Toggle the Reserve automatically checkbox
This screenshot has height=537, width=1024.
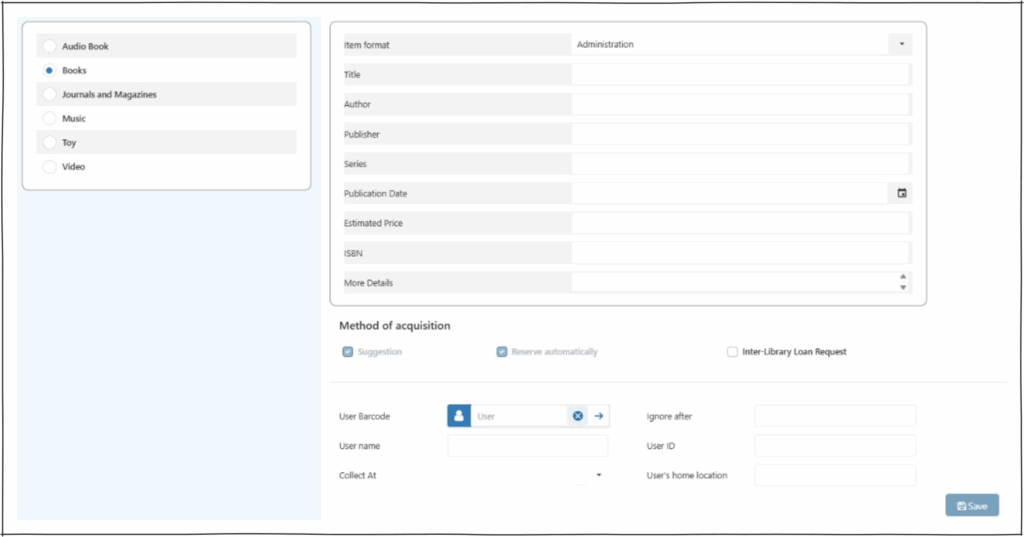tap(502, 352)
